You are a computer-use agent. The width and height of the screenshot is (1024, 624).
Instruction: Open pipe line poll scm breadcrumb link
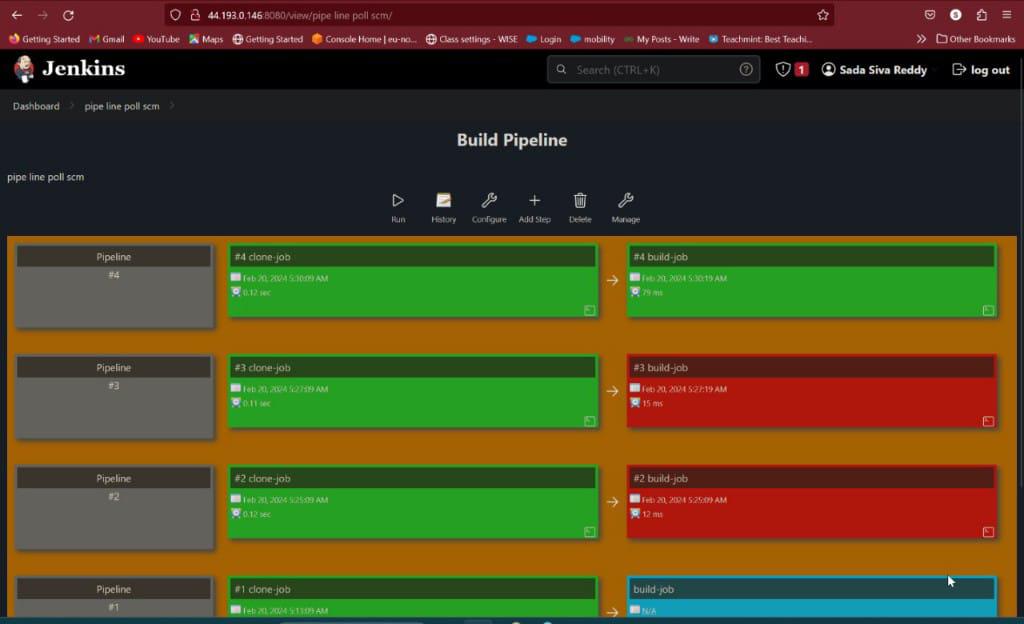click(x=121, y=106)
